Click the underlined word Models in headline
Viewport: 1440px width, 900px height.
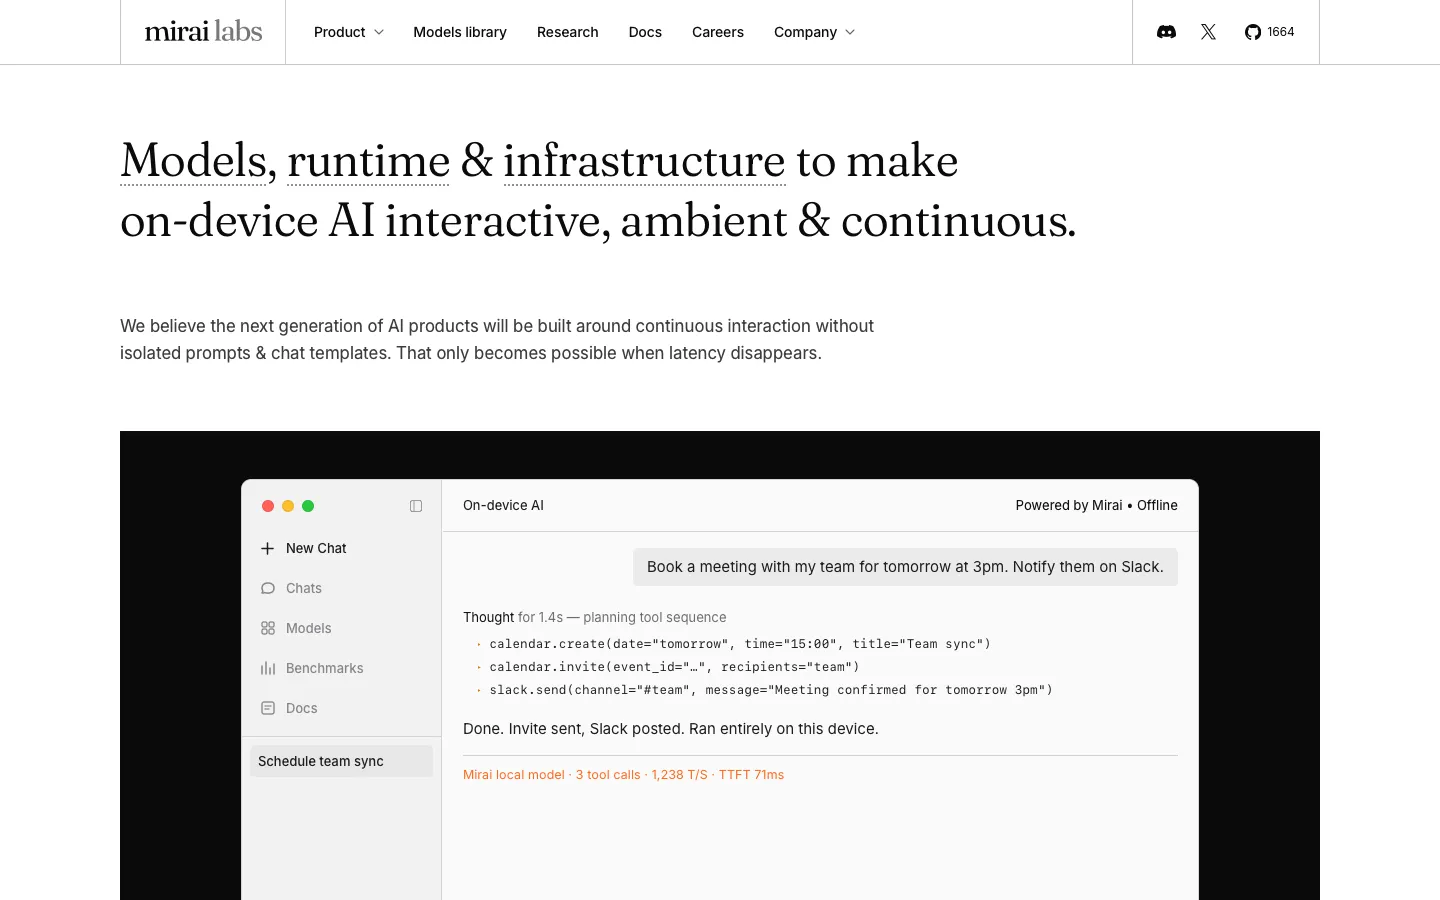coord(194,161)
